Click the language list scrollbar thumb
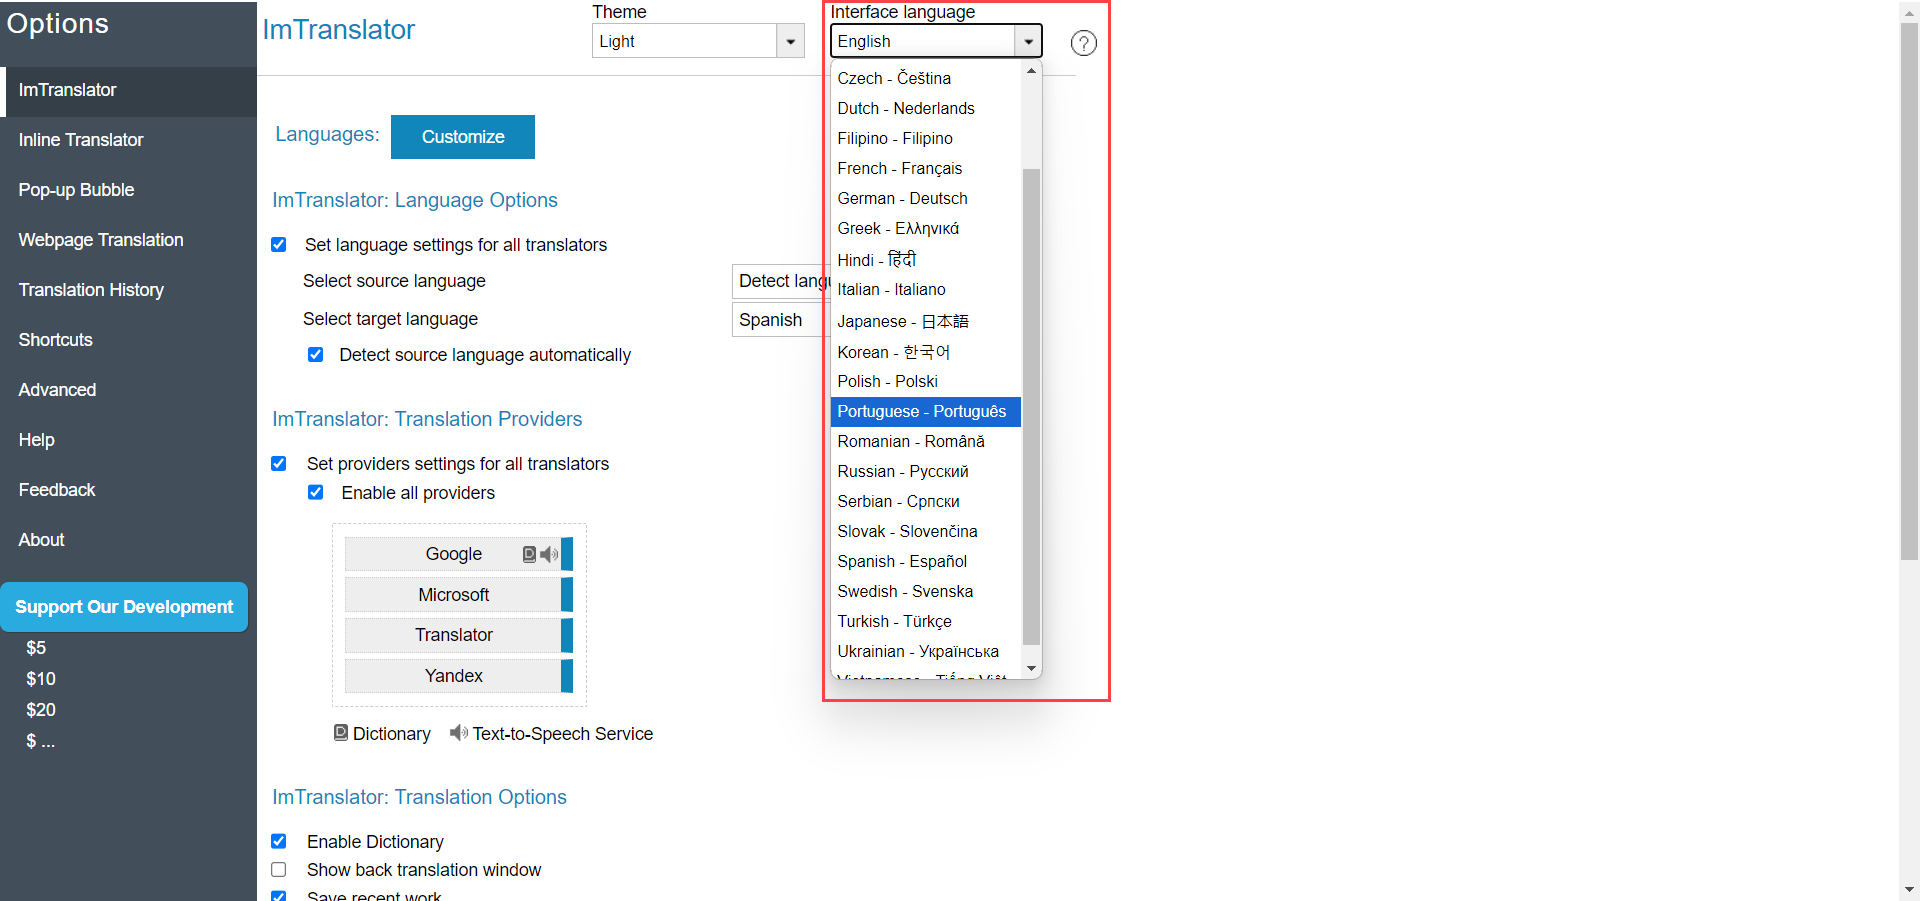 (1031, 406)
